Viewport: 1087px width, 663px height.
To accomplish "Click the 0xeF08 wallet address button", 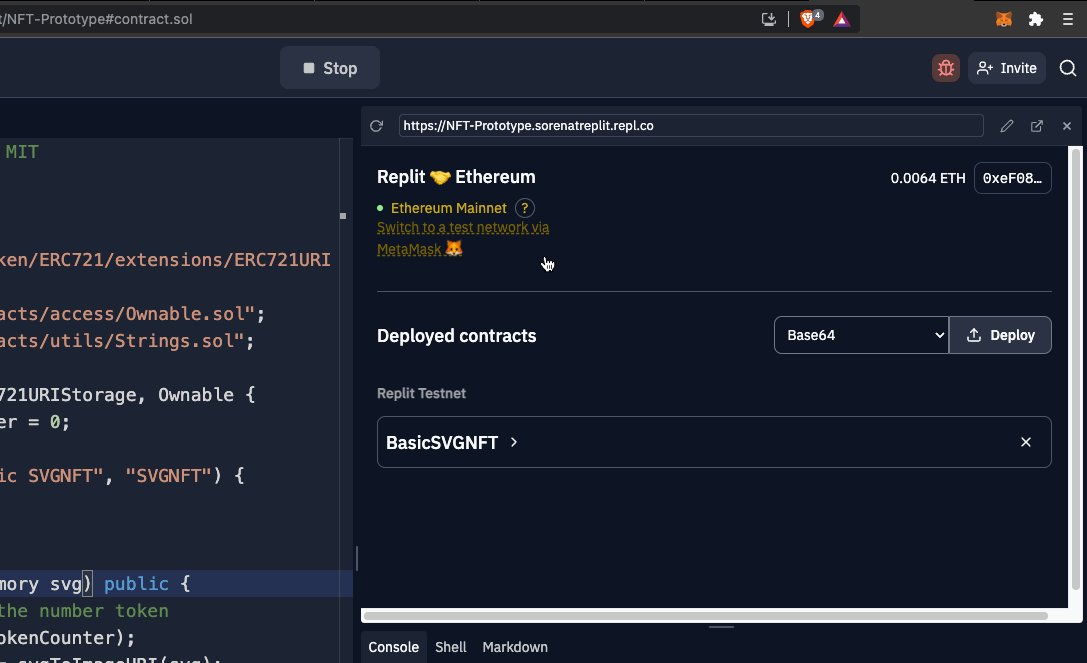I will pyautogui.click(x=1012, y=178).
